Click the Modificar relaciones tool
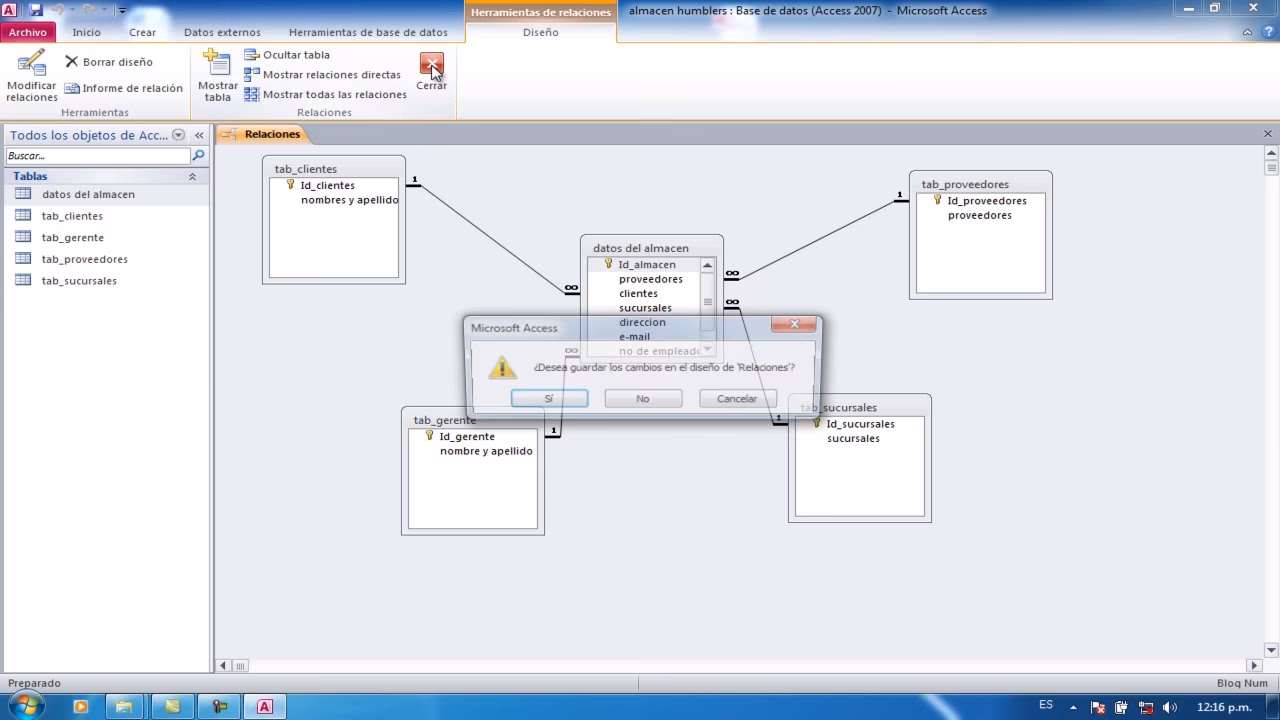This screenshot has width=1280, height=720. tap(32, 75)
